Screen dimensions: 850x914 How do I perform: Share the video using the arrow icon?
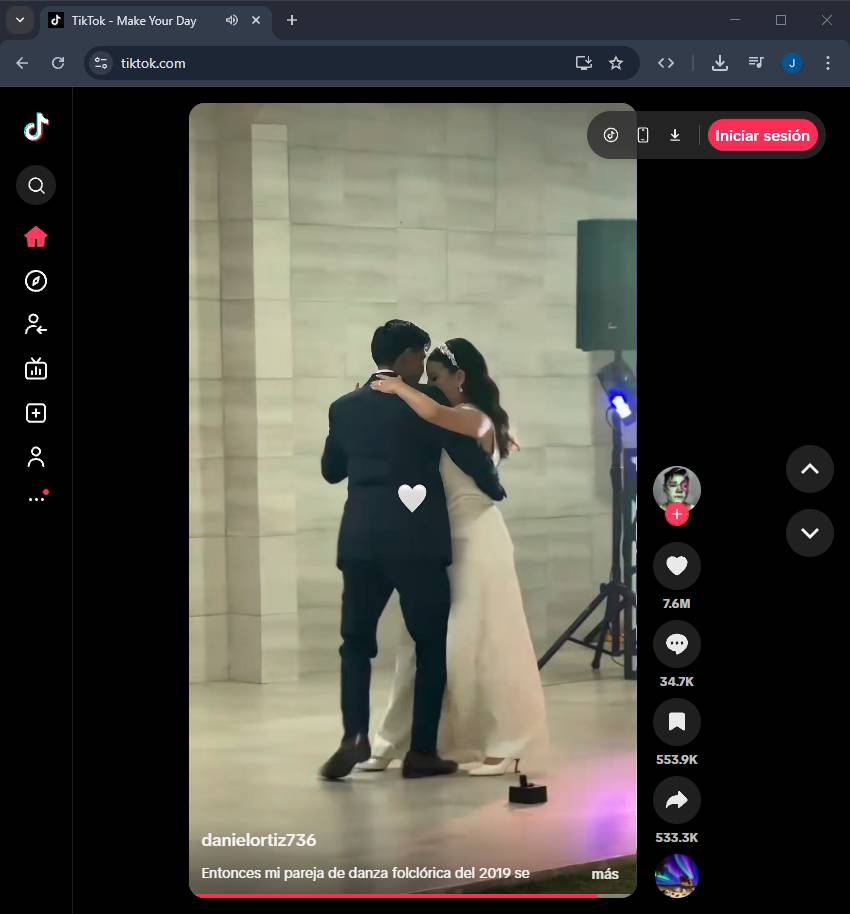click(676, 800)
